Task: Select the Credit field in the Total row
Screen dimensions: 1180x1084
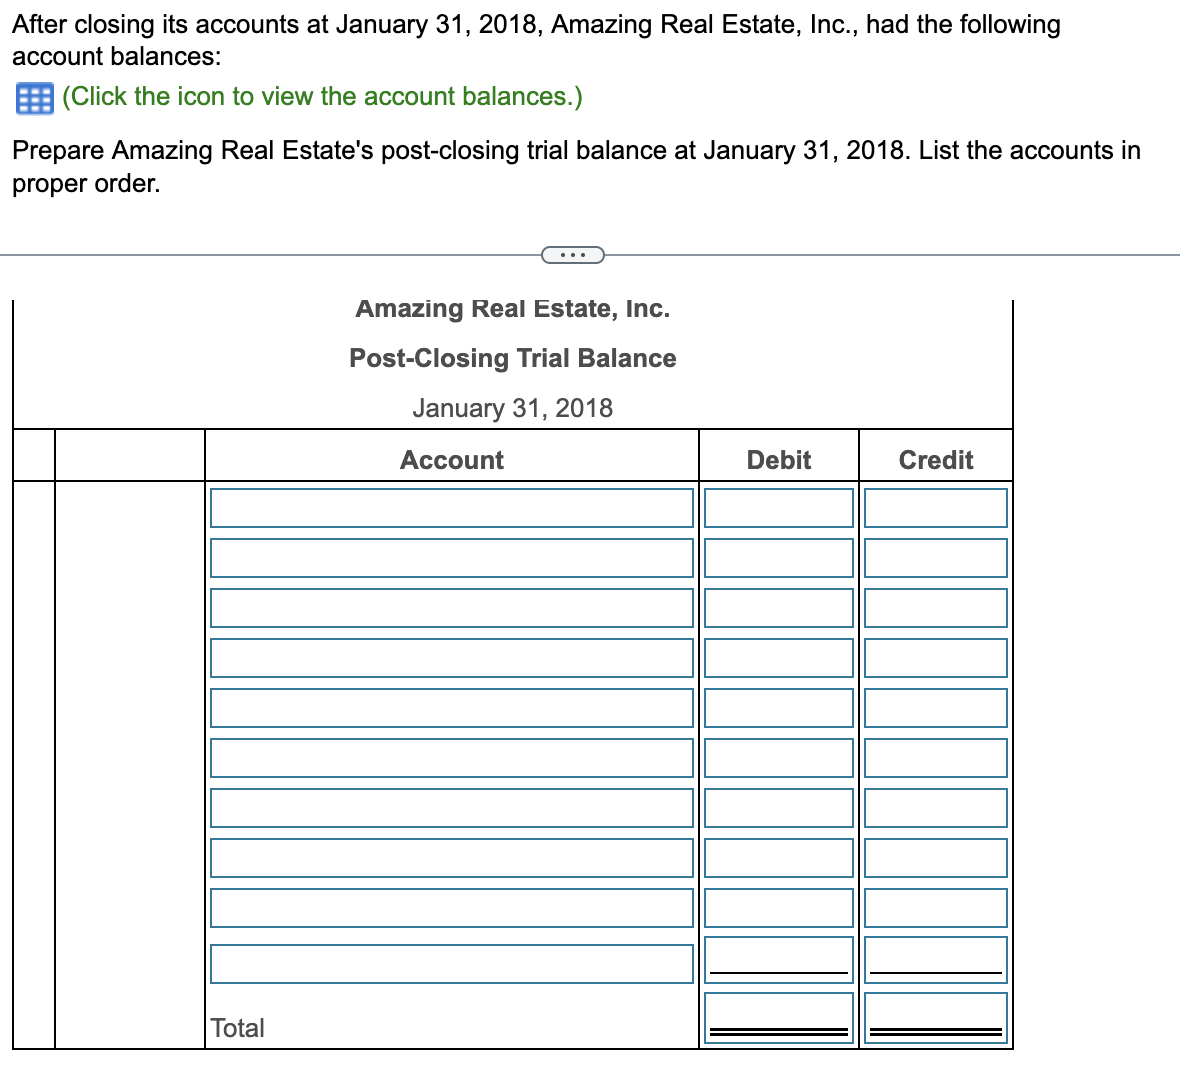Action: (x=935, y=1015)
